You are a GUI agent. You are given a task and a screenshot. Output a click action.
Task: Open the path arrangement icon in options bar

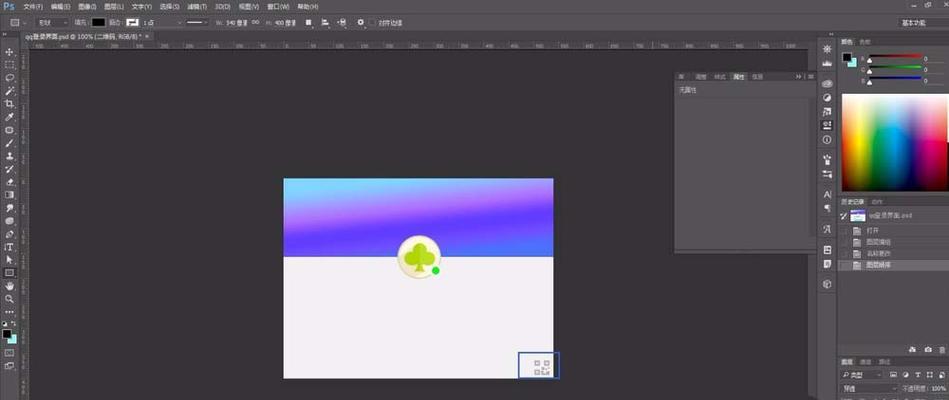click(x=343, y=22)
